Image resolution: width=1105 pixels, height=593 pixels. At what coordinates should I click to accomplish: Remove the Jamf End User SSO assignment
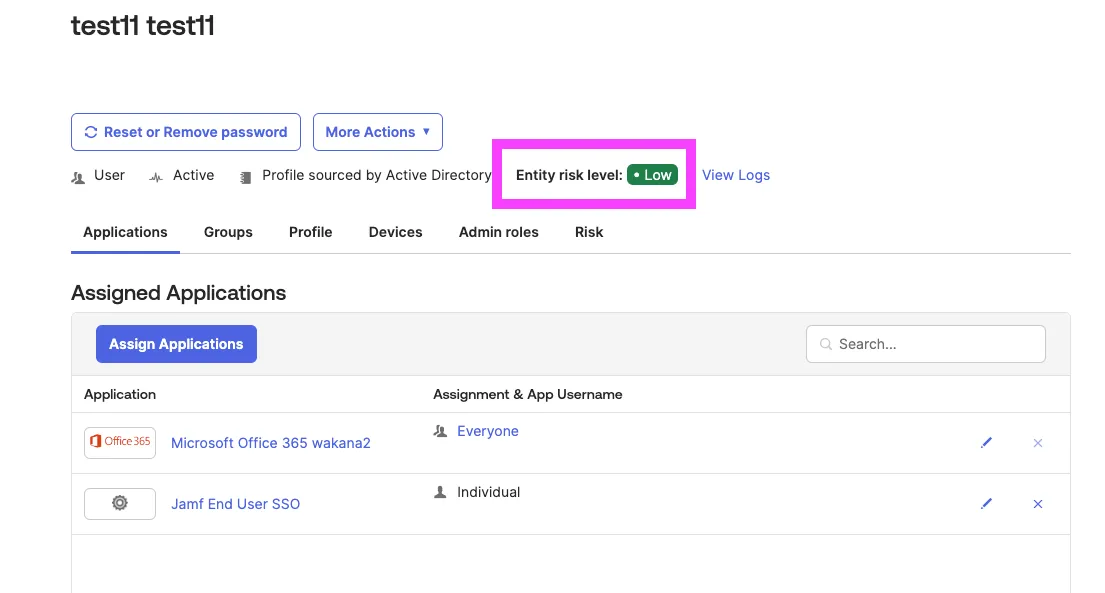coord(1037,504)
